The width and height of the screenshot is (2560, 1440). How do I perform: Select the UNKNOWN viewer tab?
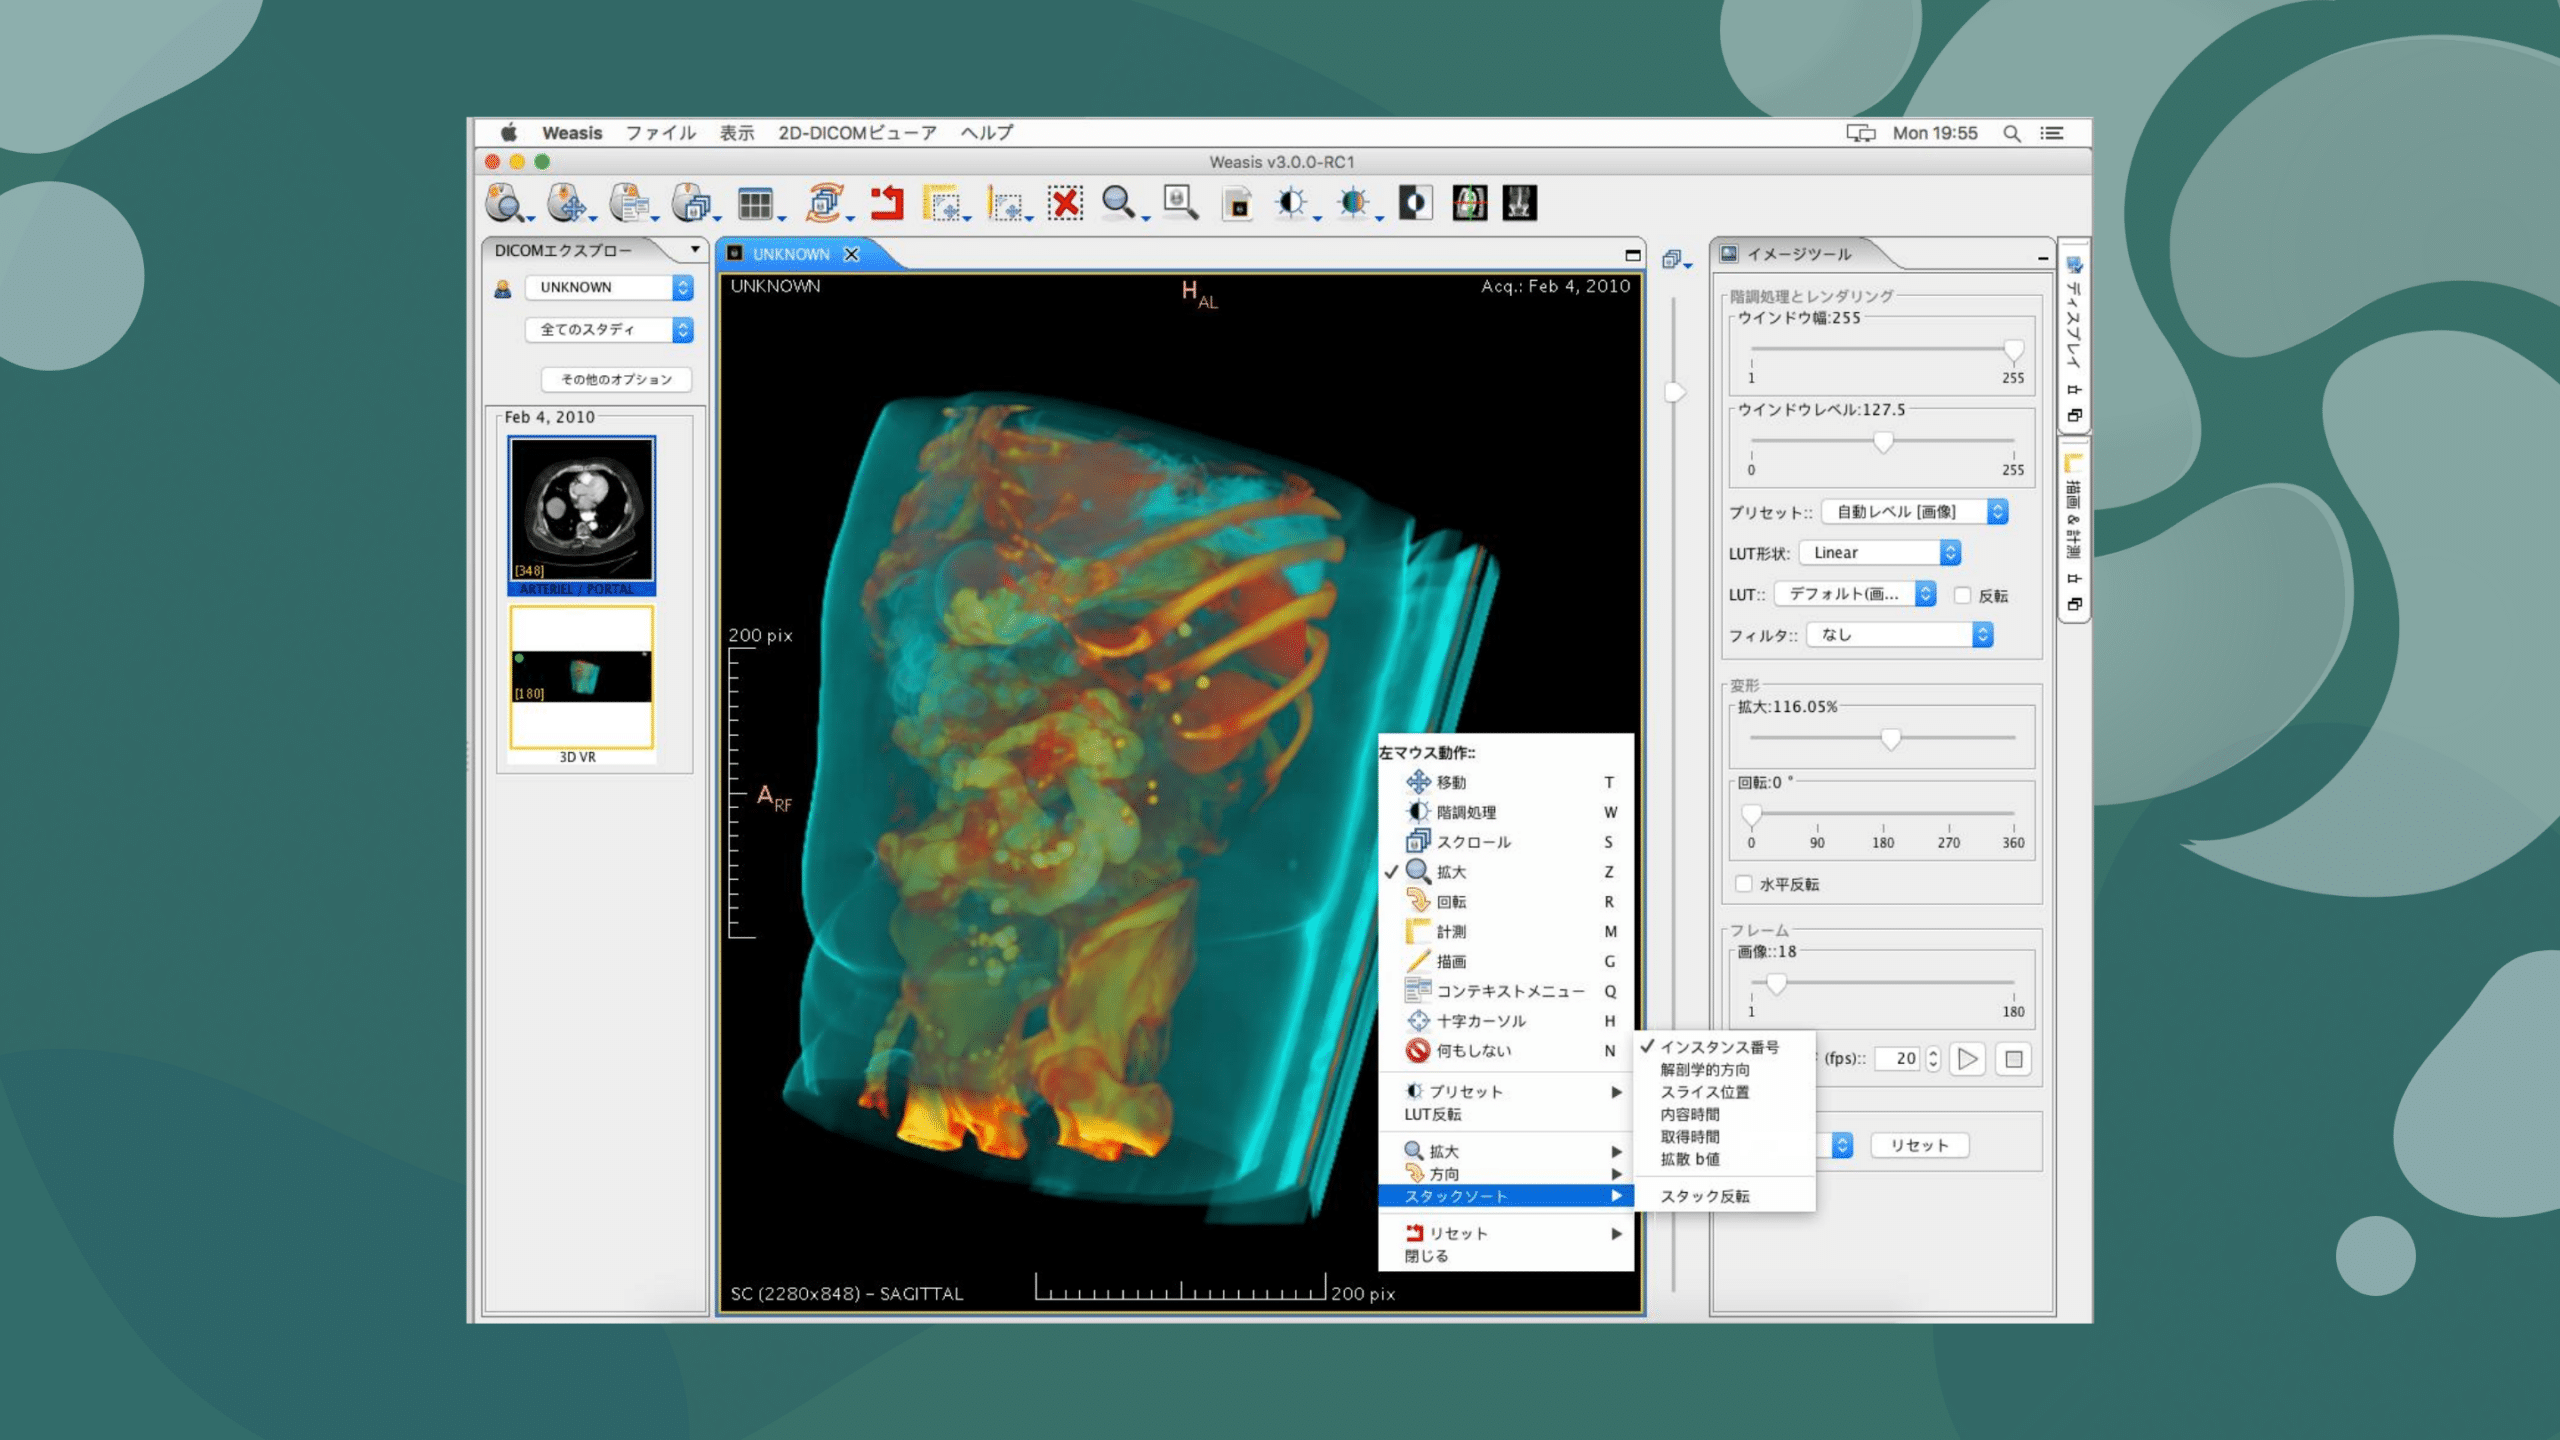(x=791, y=254)
